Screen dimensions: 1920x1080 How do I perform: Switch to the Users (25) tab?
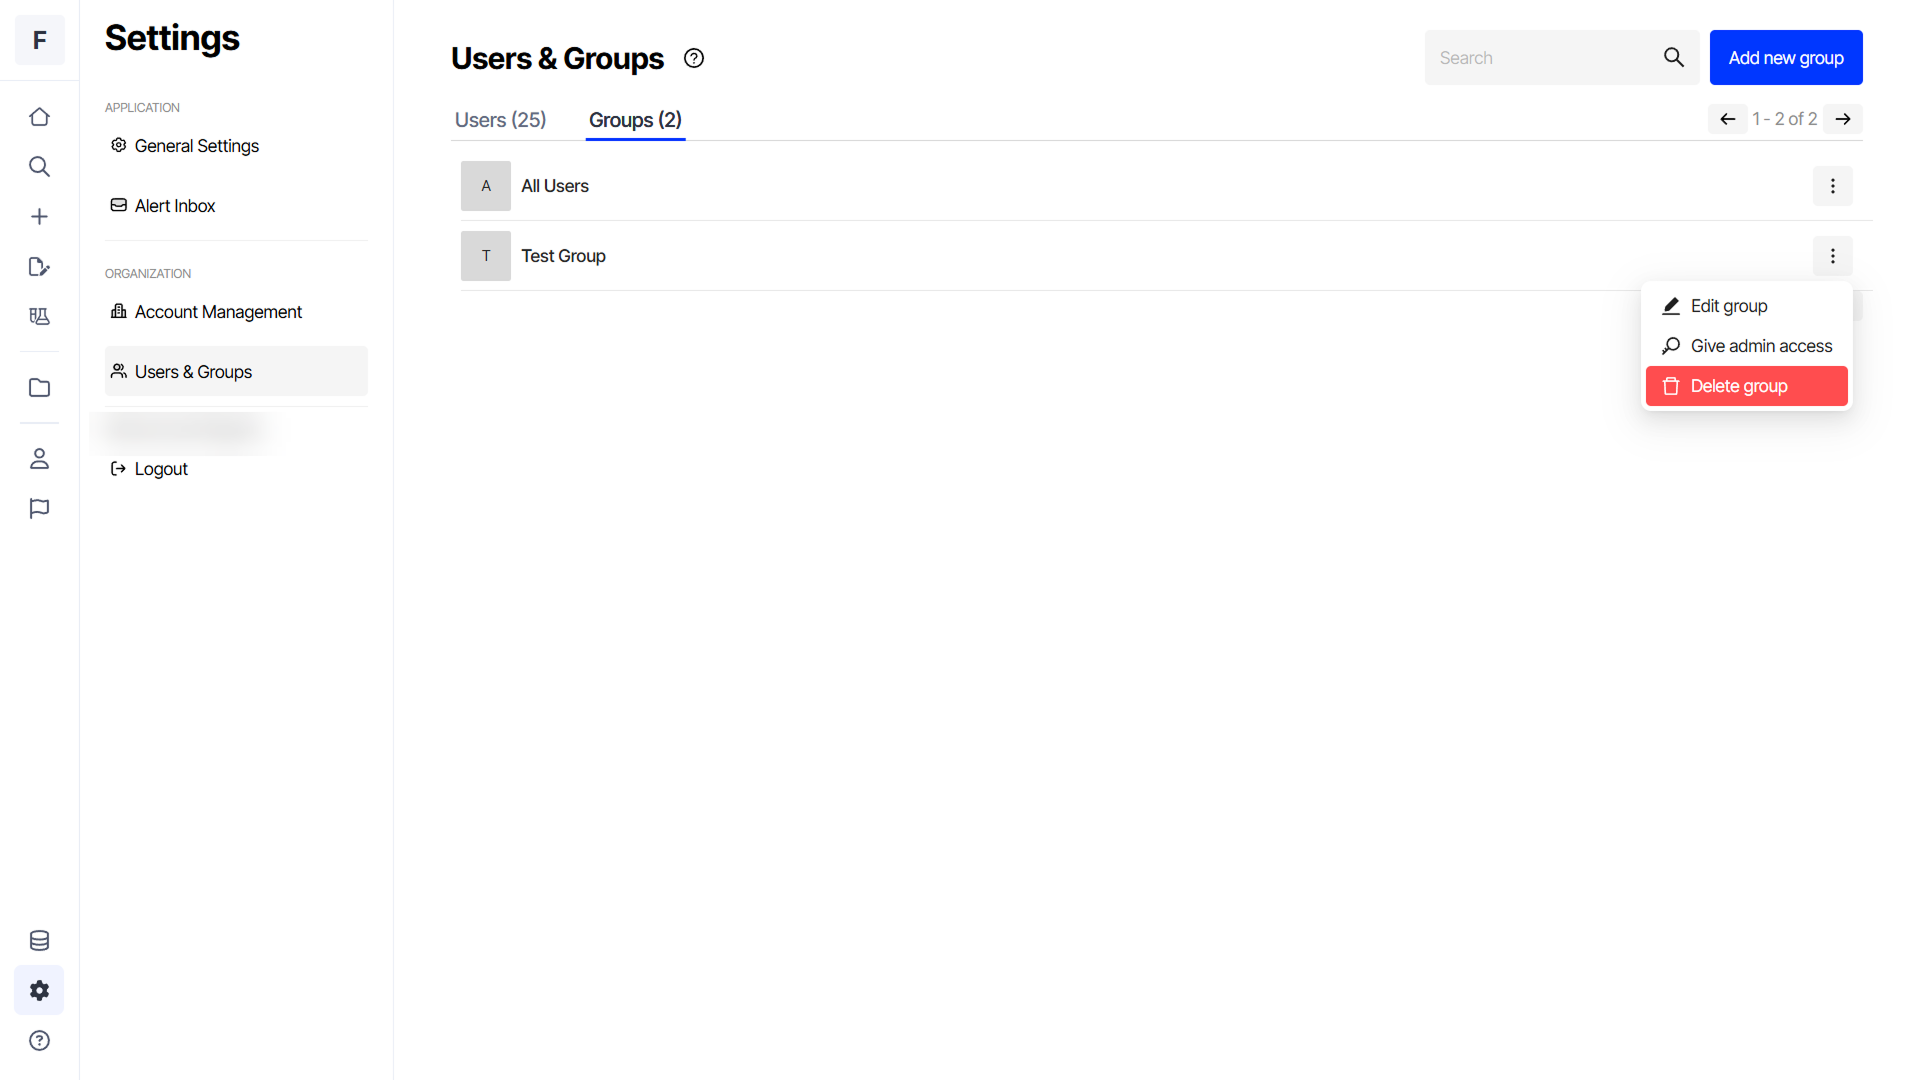pos(500,120)
